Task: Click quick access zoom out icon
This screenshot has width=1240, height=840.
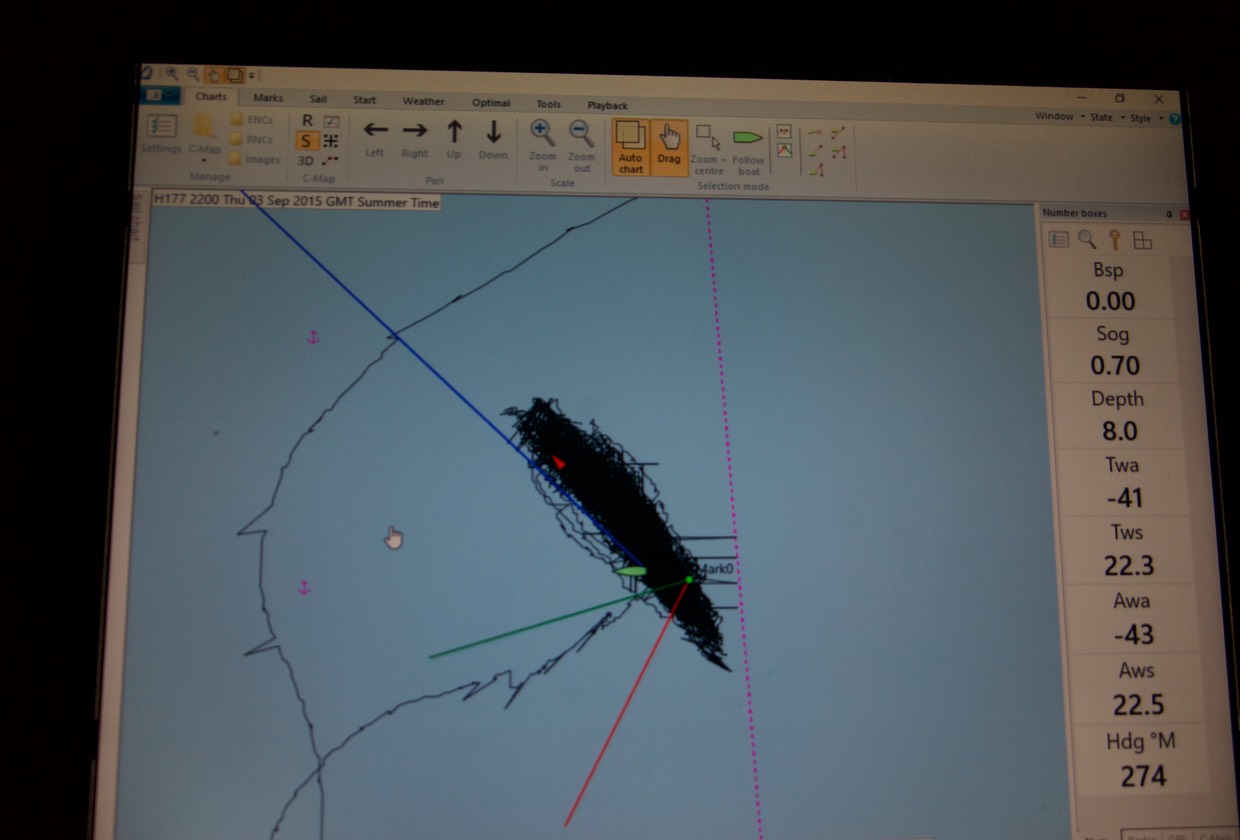Action: pyautogui.click(x=192, y=73)
